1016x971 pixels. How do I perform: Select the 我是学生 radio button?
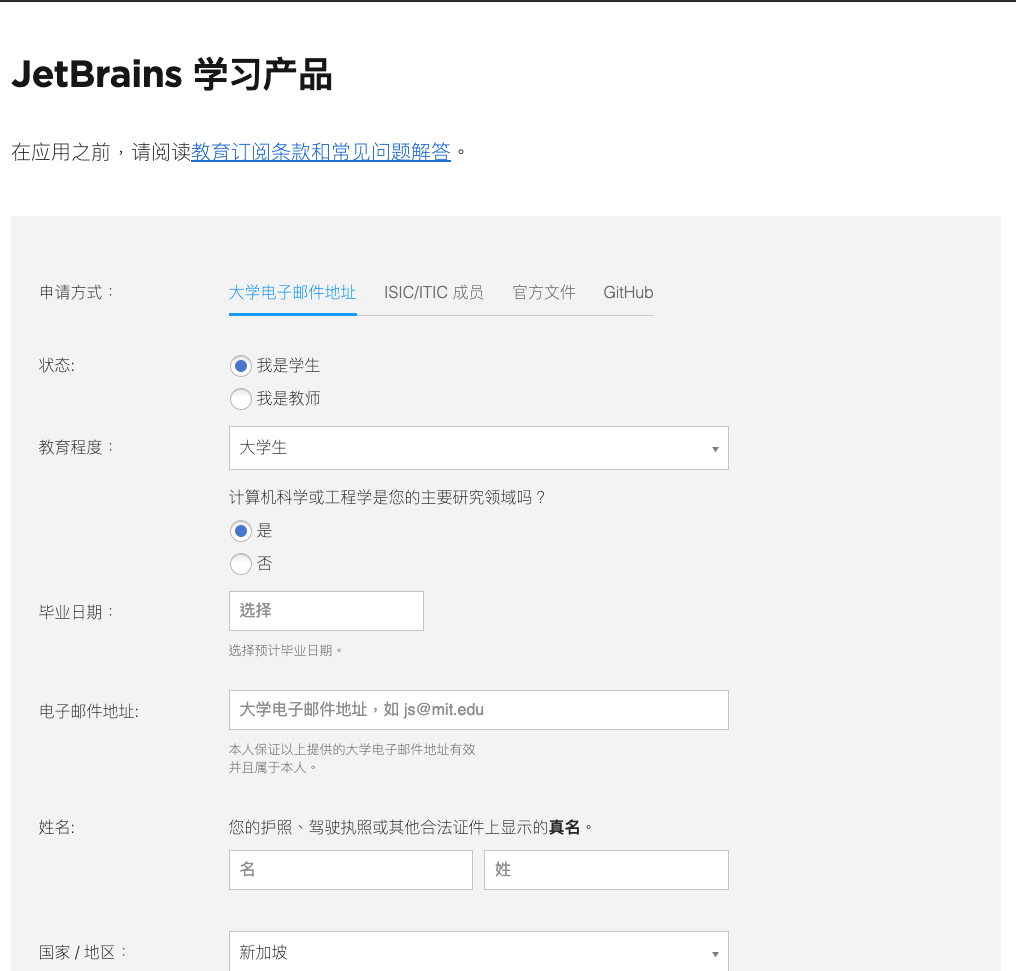click(240, 366)
